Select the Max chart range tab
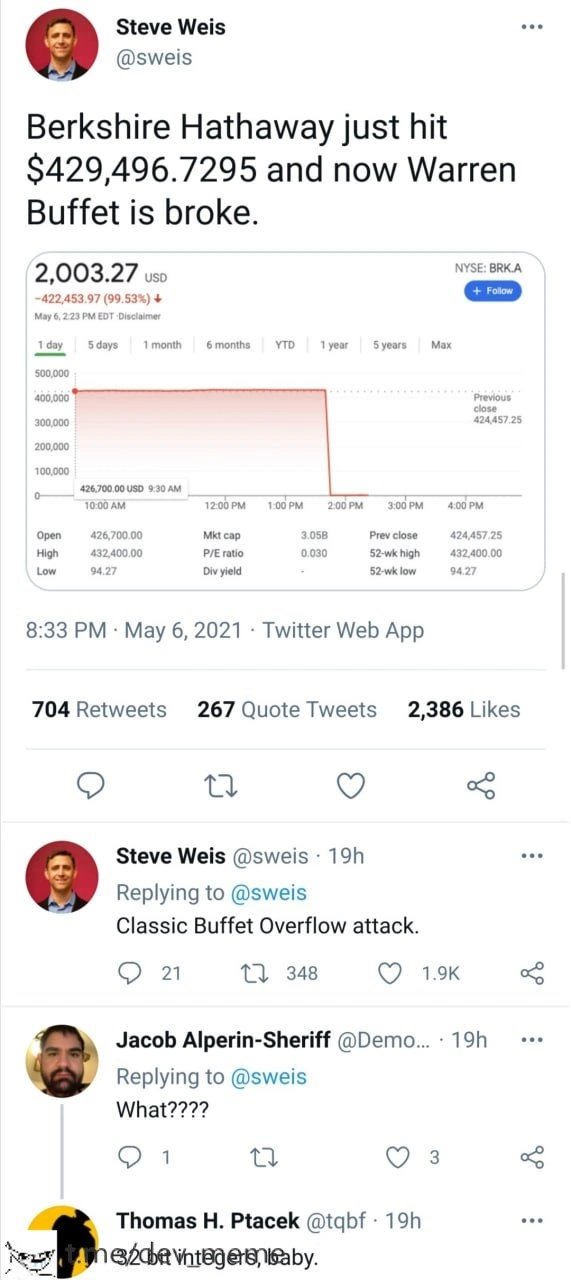The height and width of the screenshot is (1280, 571). [x=441, y=345]
